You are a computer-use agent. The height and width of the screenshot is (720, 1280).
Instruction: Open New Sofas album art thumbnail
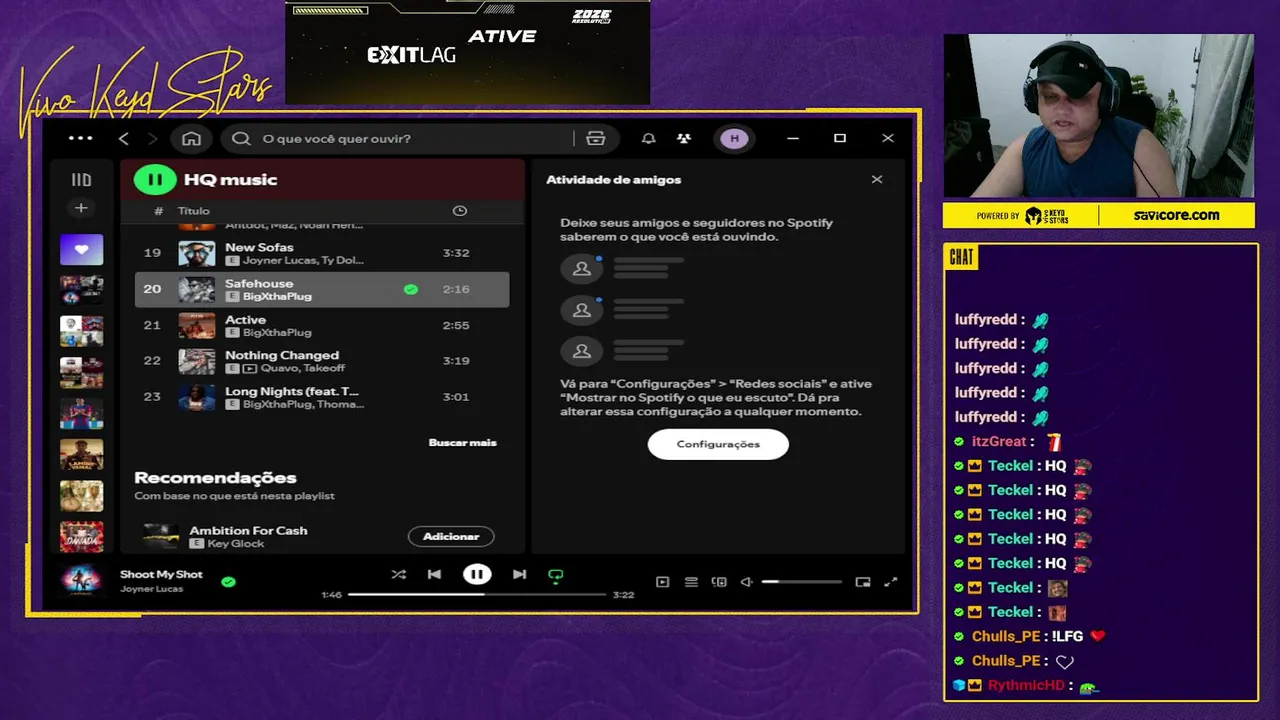(197, 253)
